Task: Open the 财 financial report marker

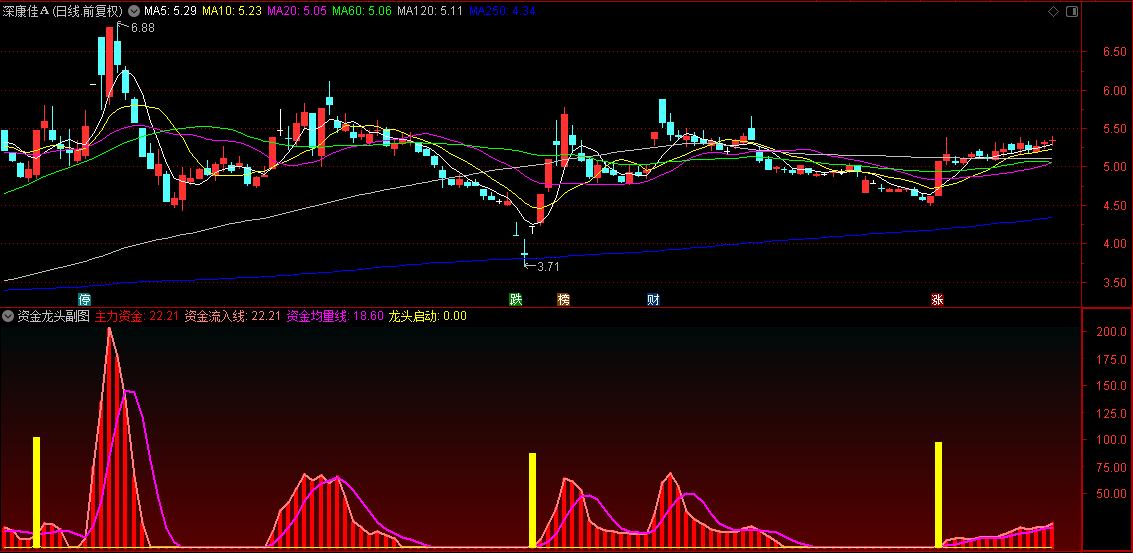Action: (653, 299)
